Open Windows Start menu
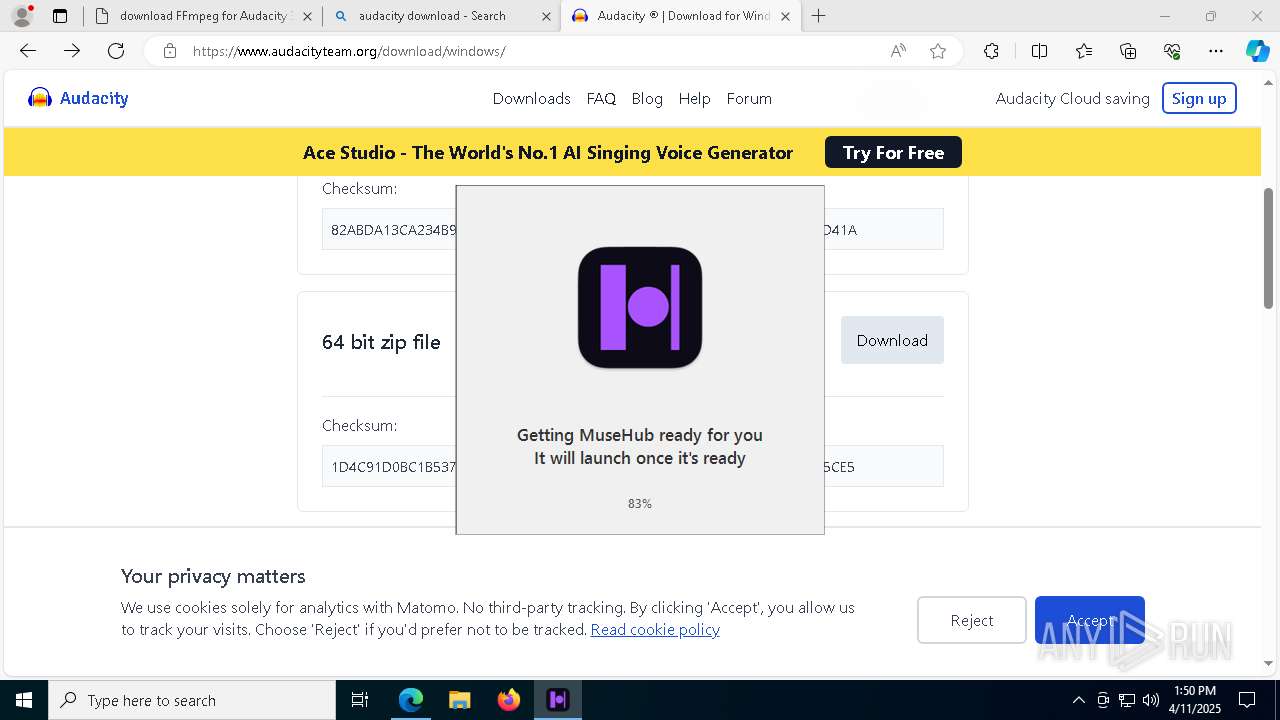 coord(24,700)
